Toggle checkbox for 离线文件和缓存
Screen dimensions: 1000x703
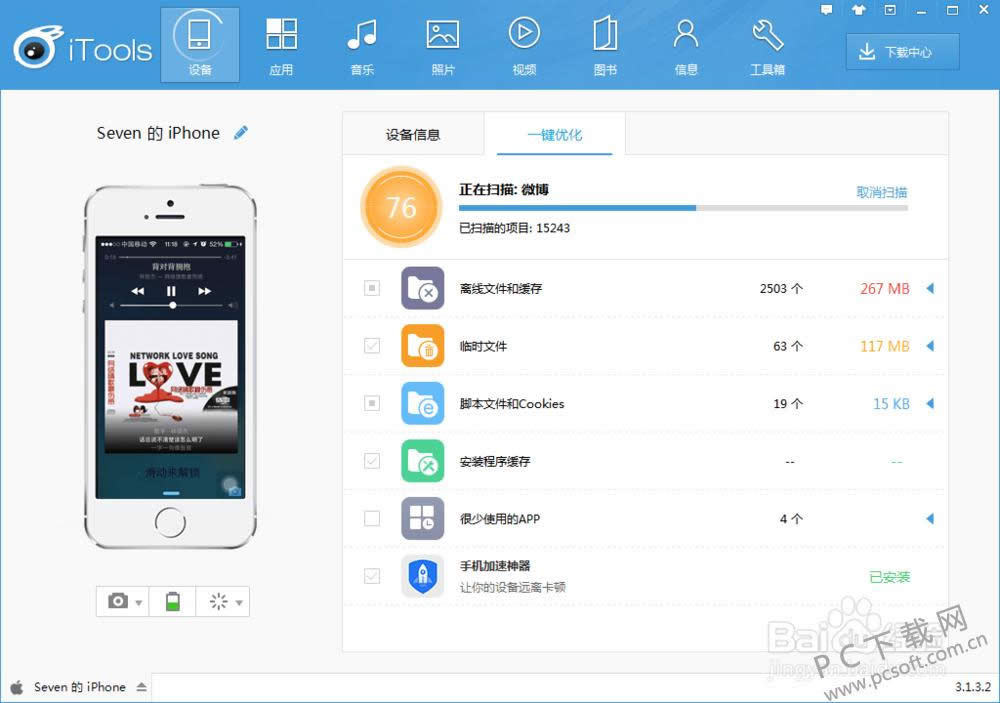[x=372, y=288]
